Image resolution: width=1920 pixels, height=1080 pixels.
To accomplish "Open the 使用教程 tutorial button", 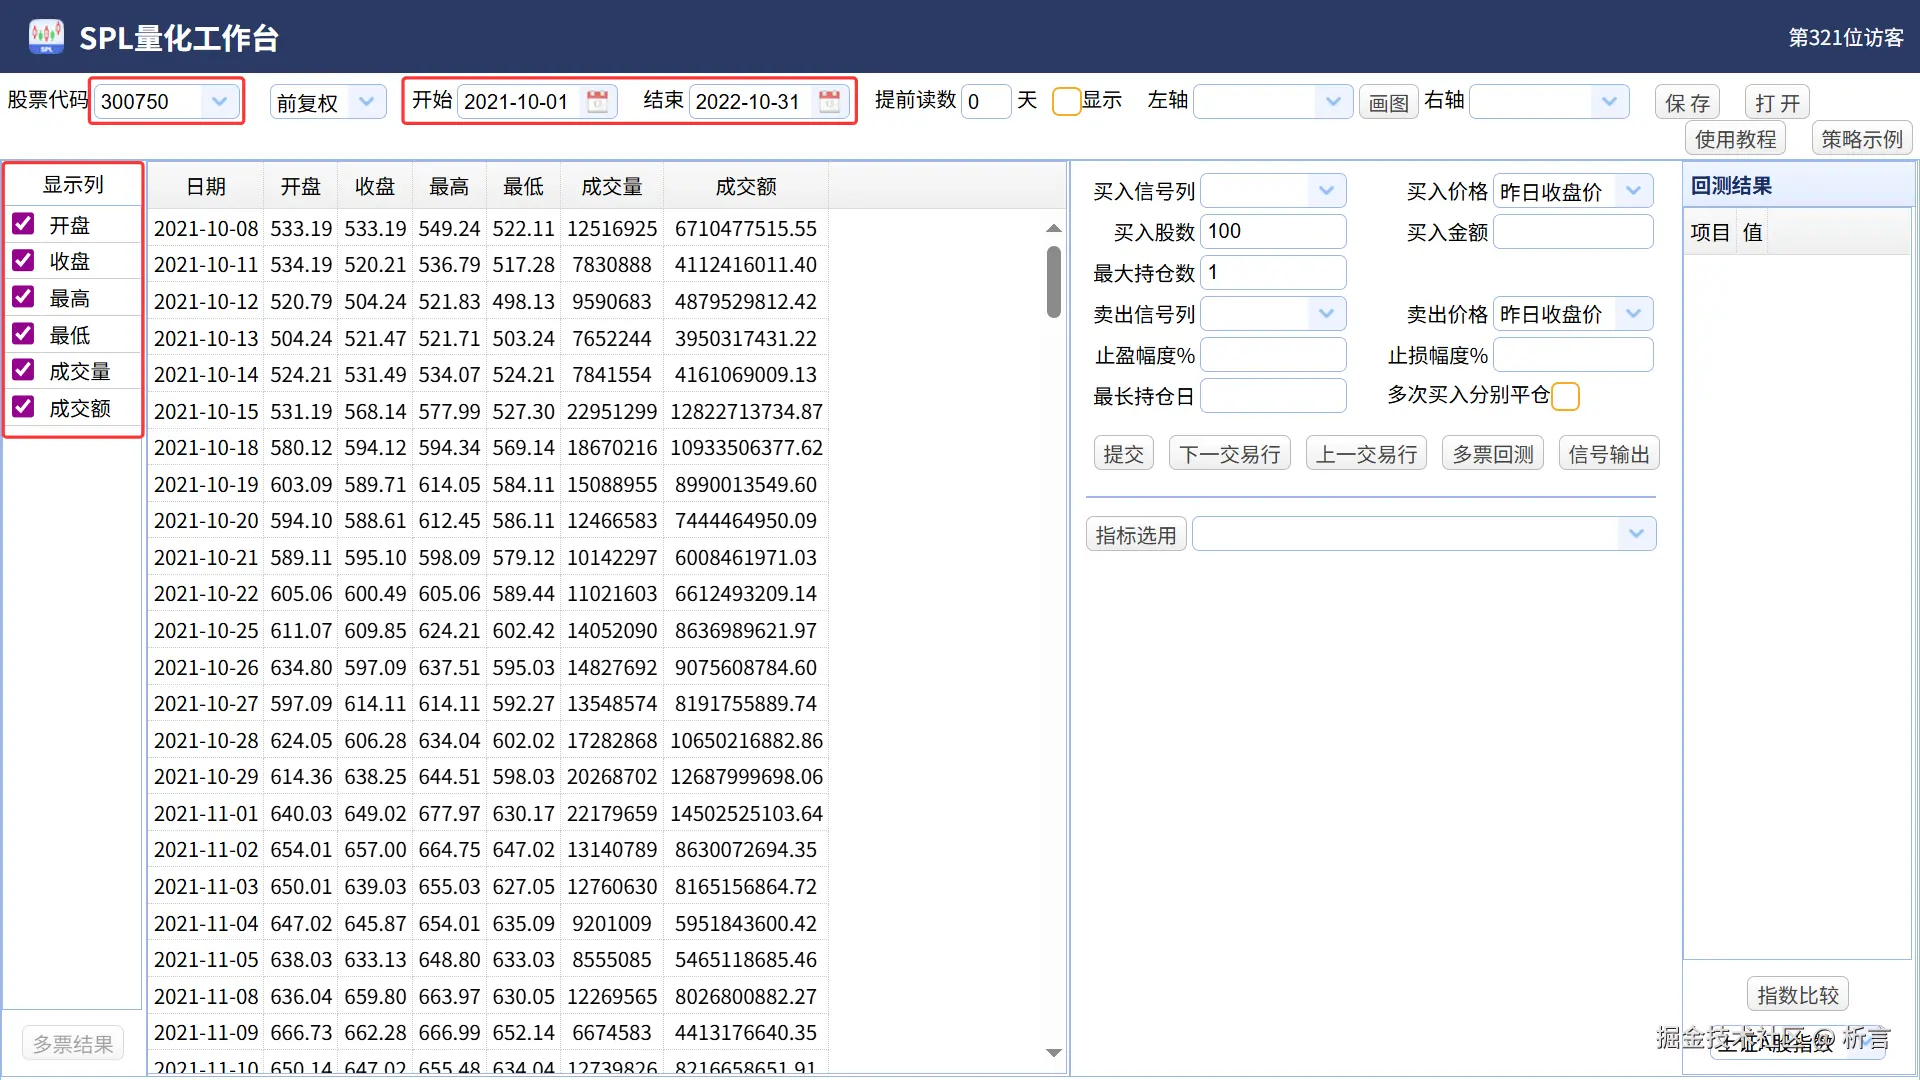I will [1735, 139].
